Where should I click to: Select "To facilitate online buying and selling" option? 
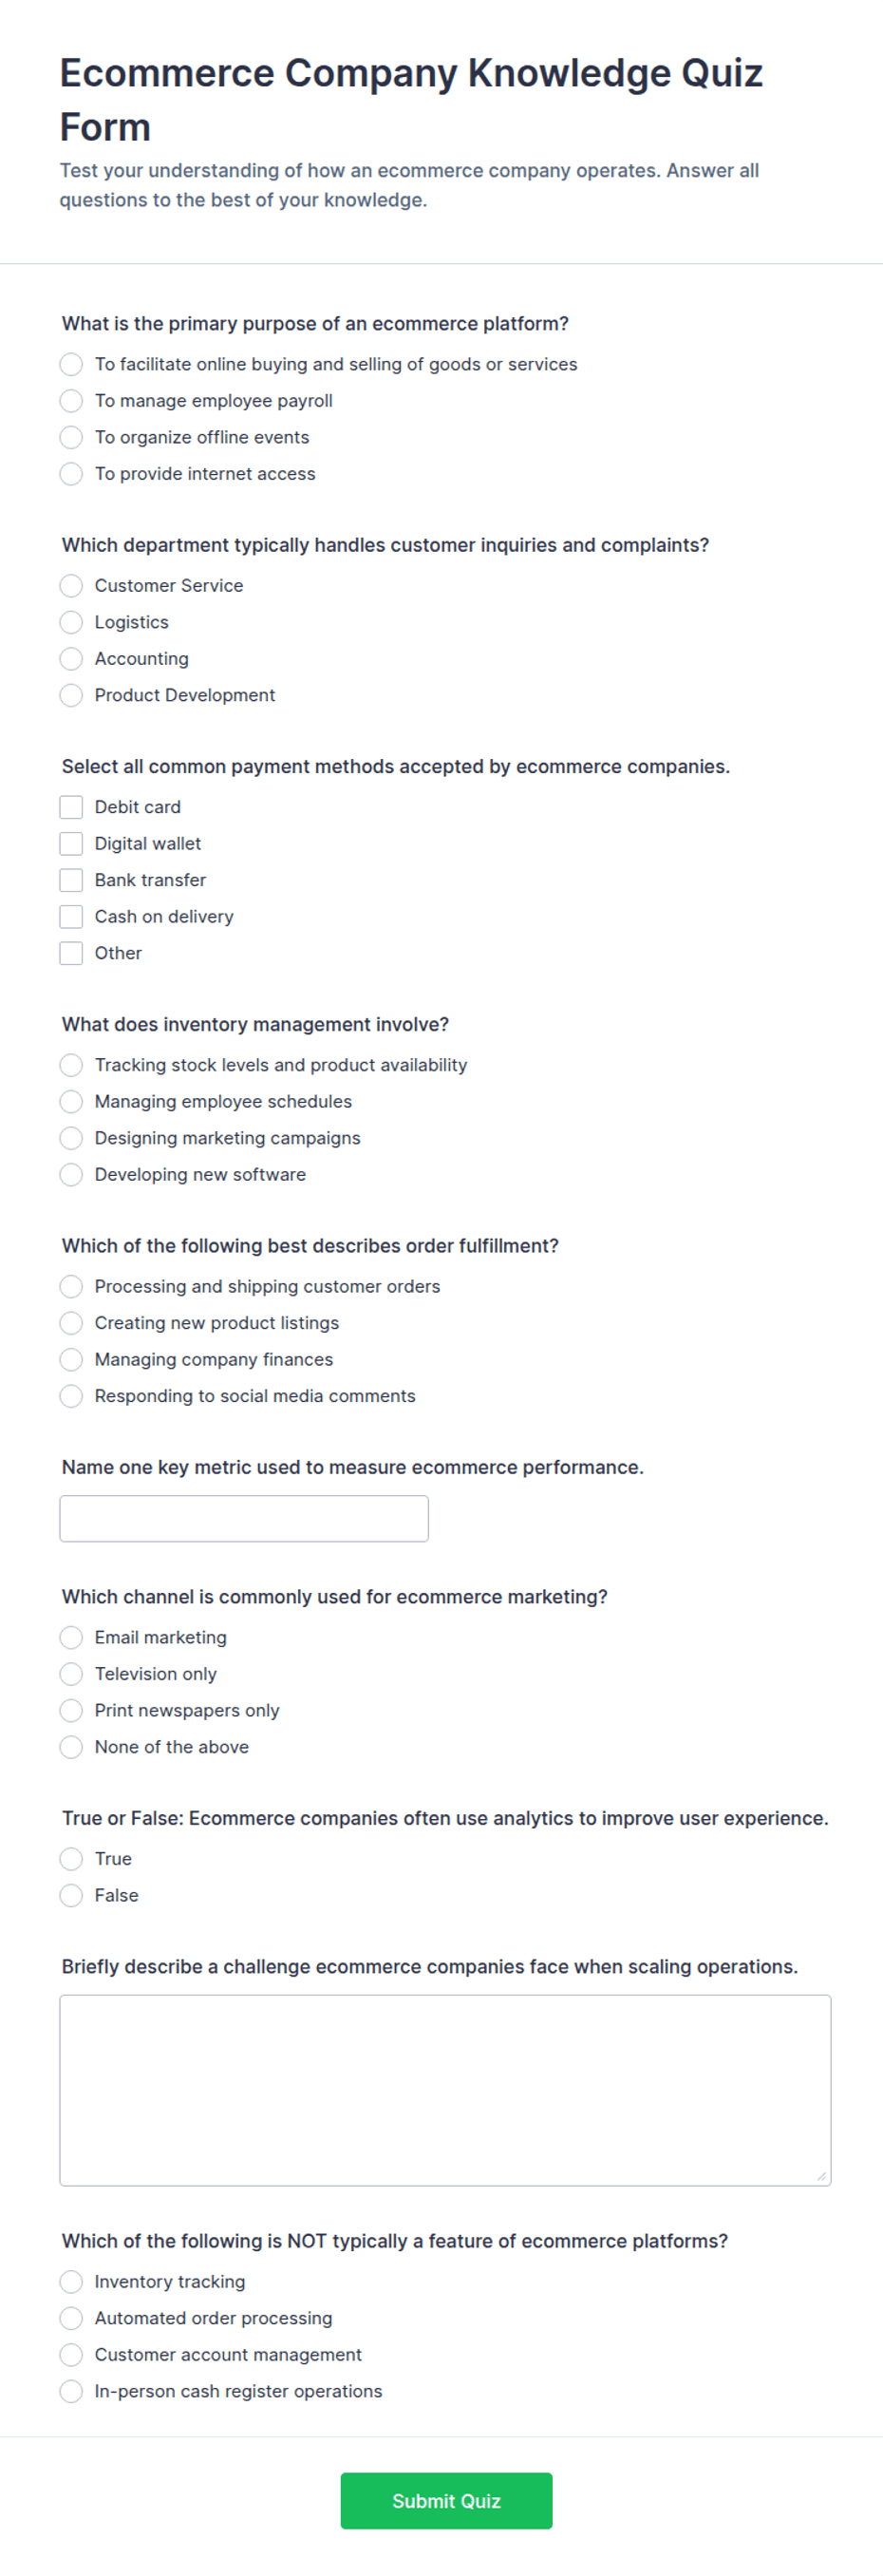click(71, 364)
